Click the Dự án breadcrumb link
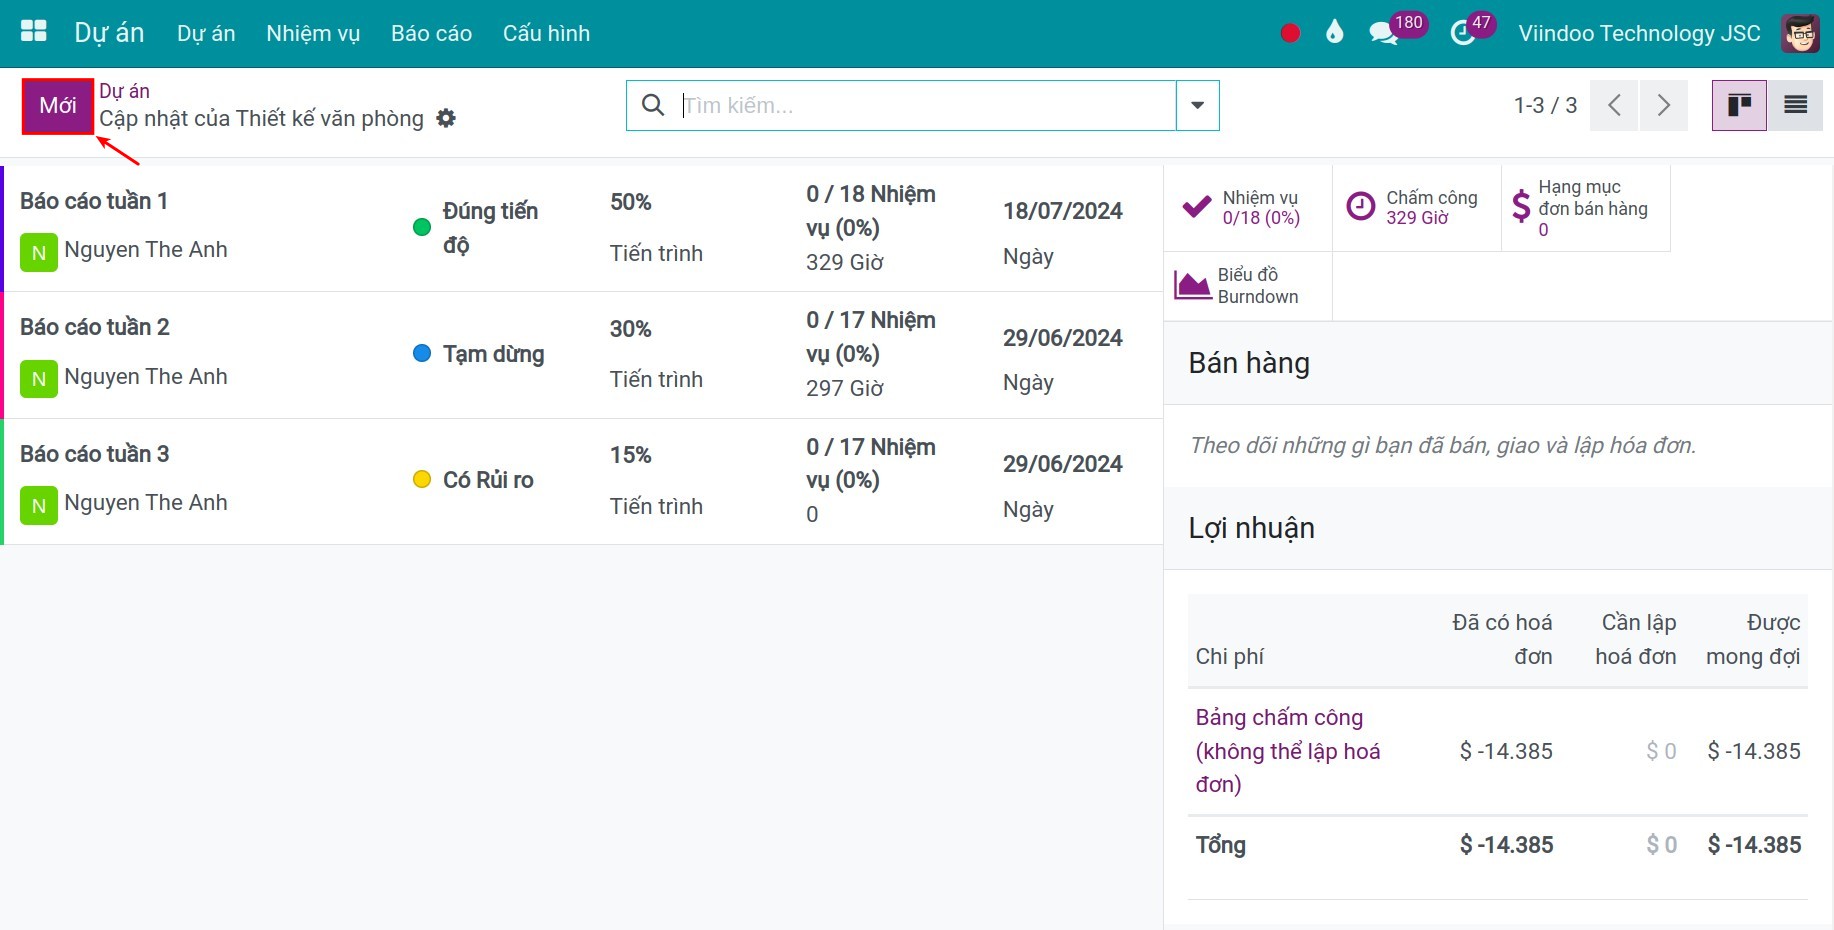The height and width of the screenshot is (930, 1834). [x=124, y=91]
